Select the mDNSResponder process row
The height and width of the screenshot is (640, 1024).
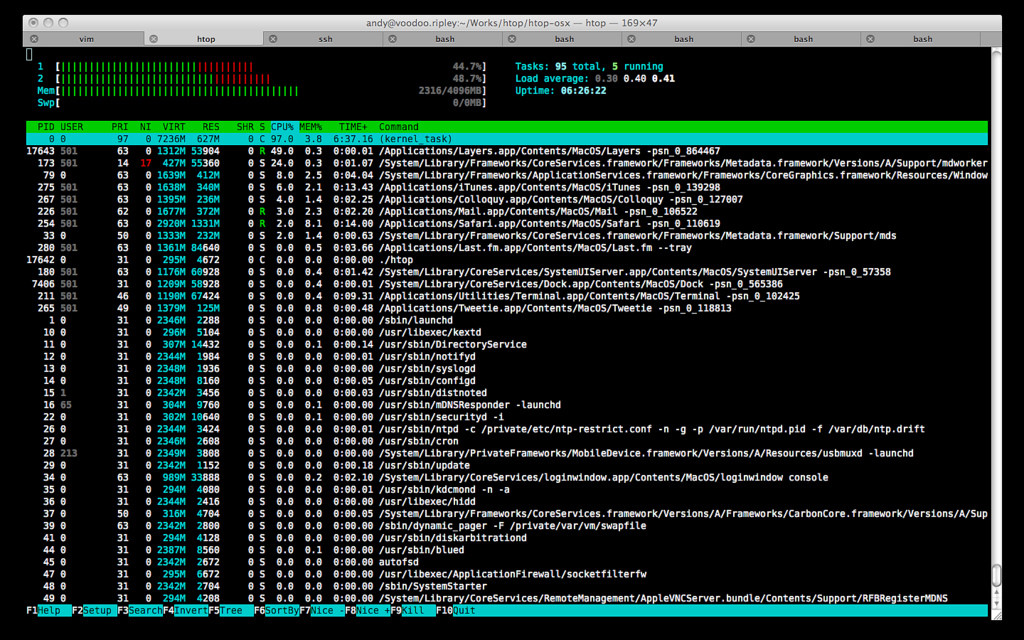[507, 405]
